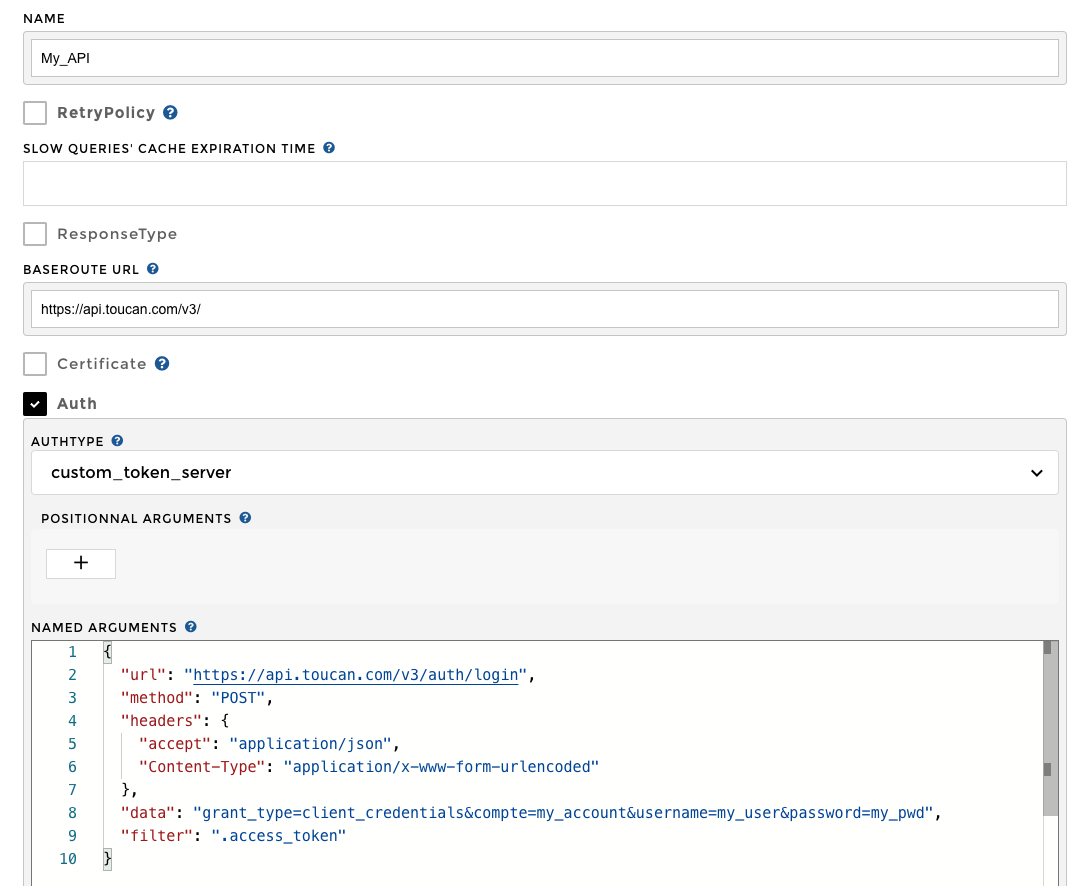Click the AuthType dropdown chevron arrow
This screenshot has height=886, width=1086.
pyautogui.click(x=1036, y=473)
